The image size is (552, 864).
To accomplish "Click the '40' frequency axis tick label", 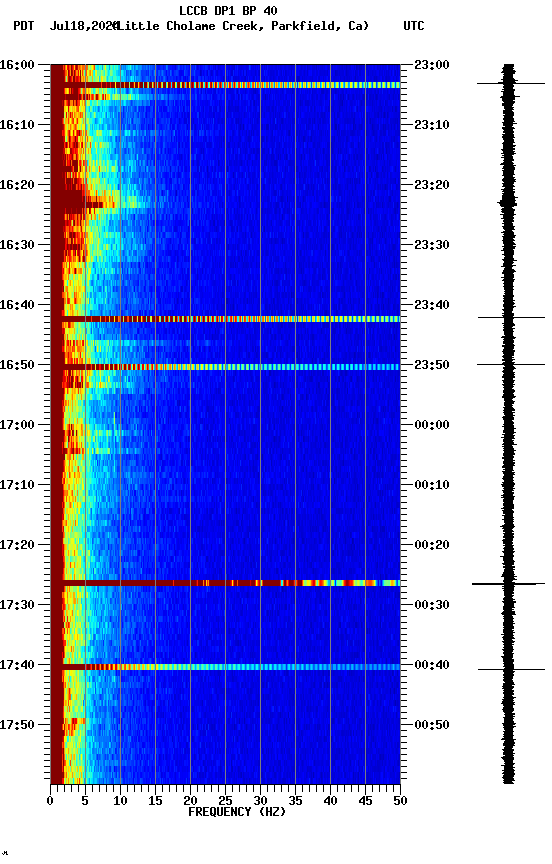I will pyautogui.click(x=330, y=801).
